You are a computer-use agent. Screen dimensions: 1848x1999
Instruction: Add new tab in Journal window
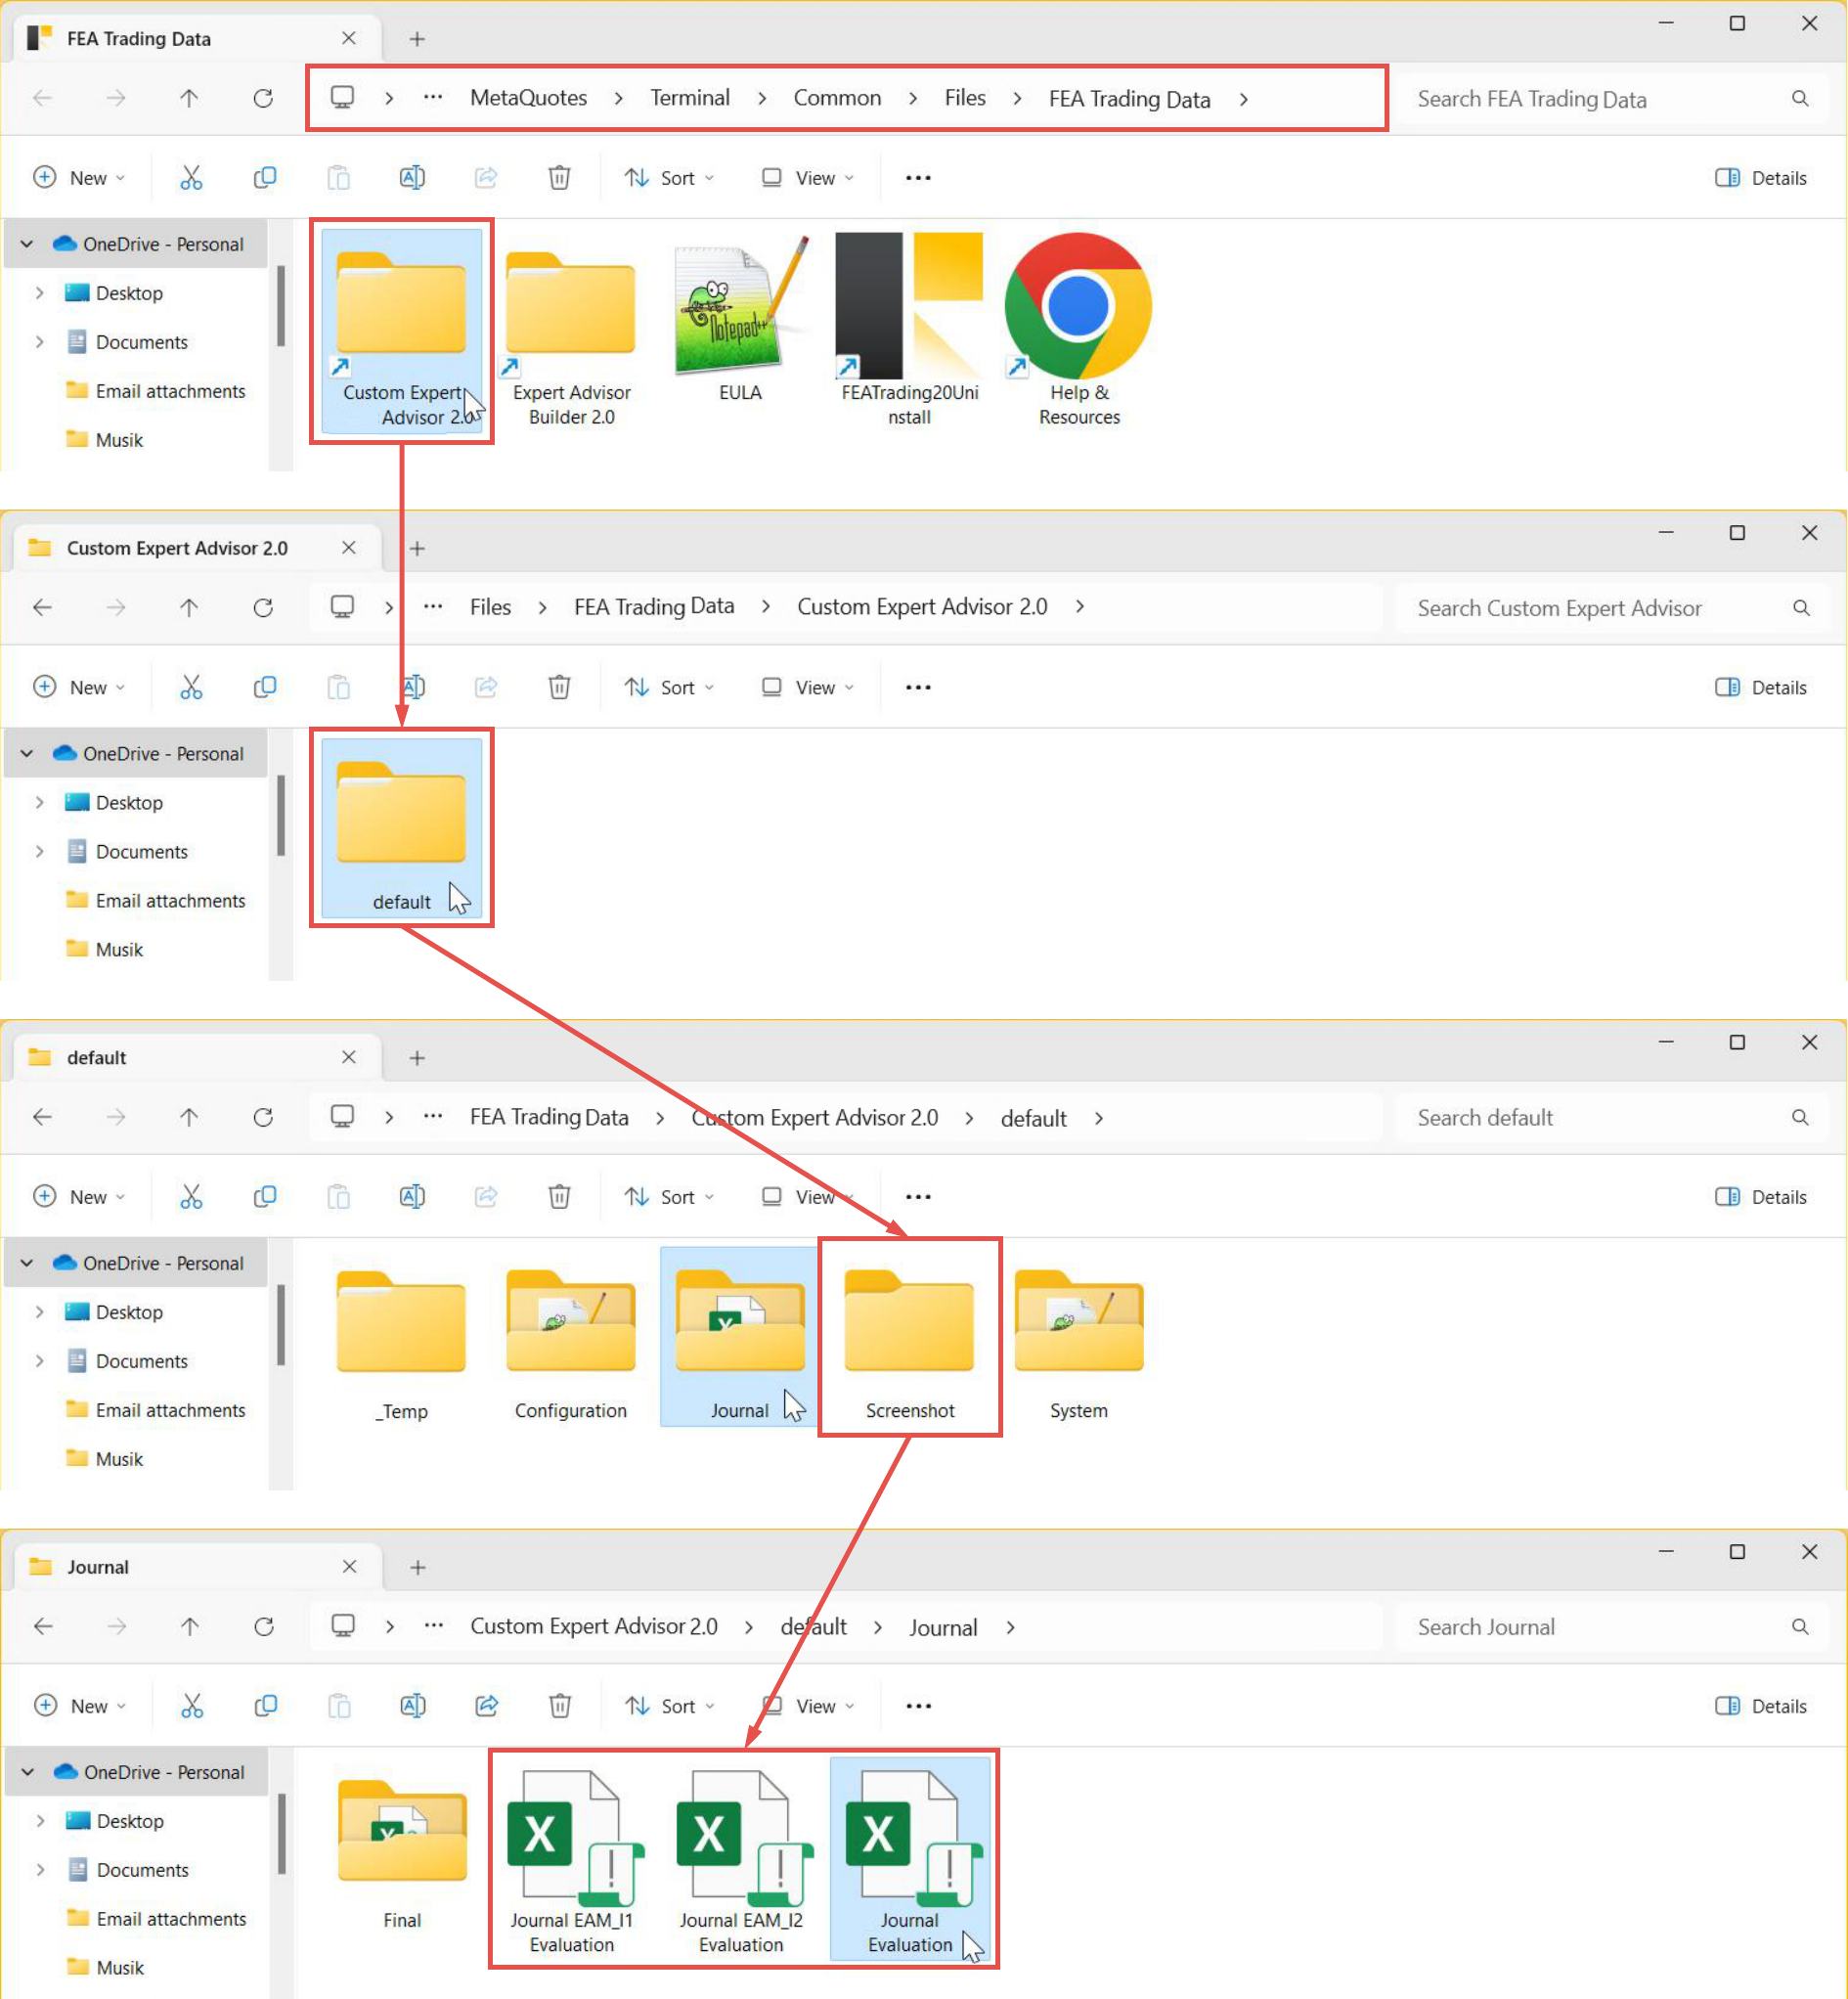(418, 1567)
